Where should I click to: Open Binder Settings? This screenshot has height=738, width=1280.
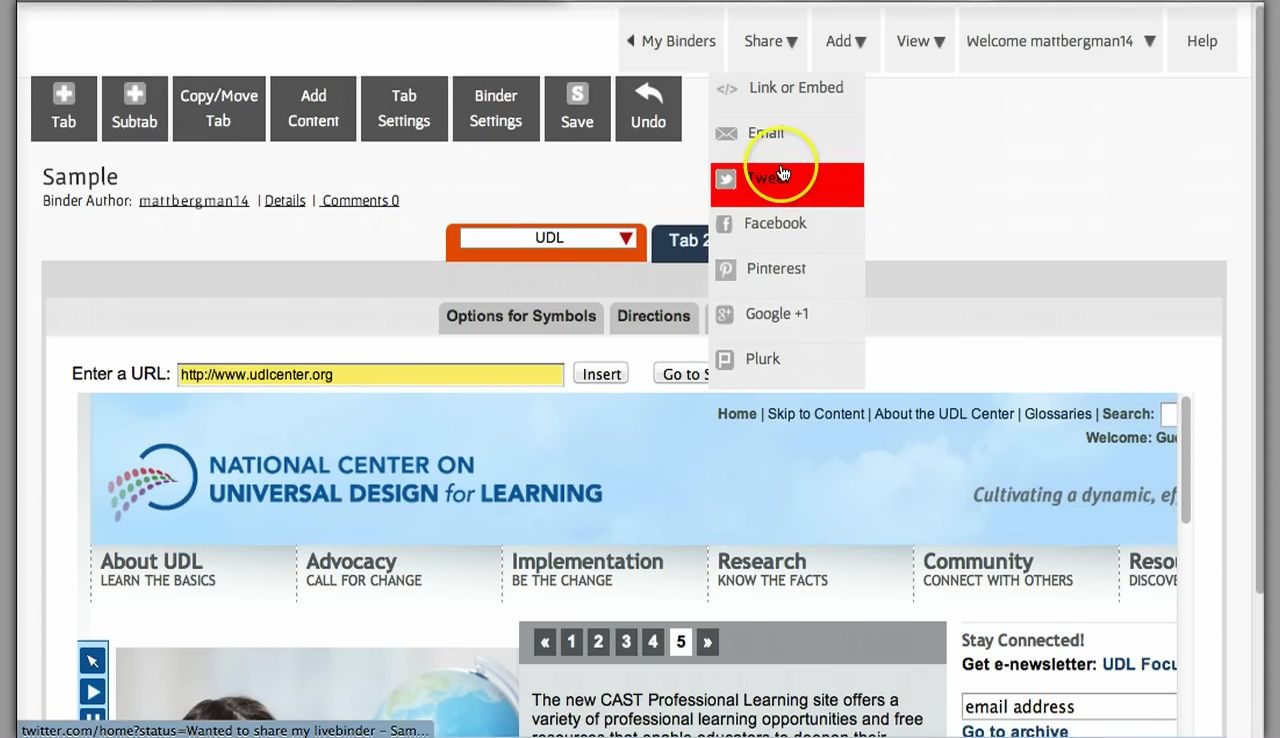coord(496,108)
